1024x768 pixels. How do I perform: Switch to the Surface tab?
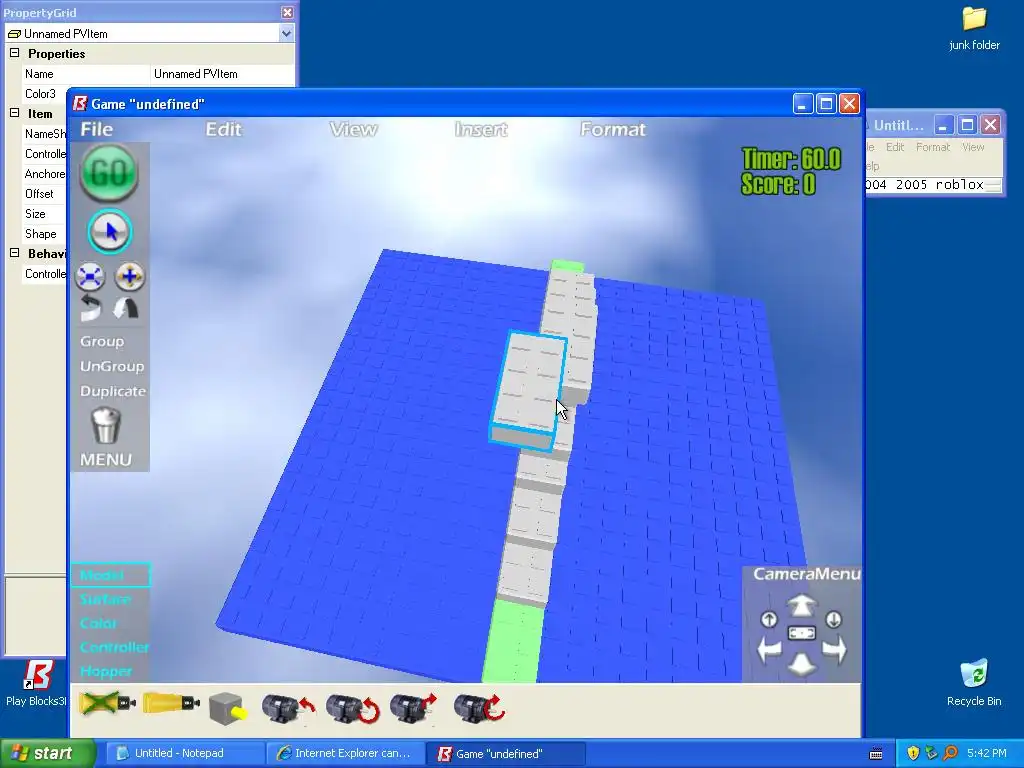(x=105, y=599)
